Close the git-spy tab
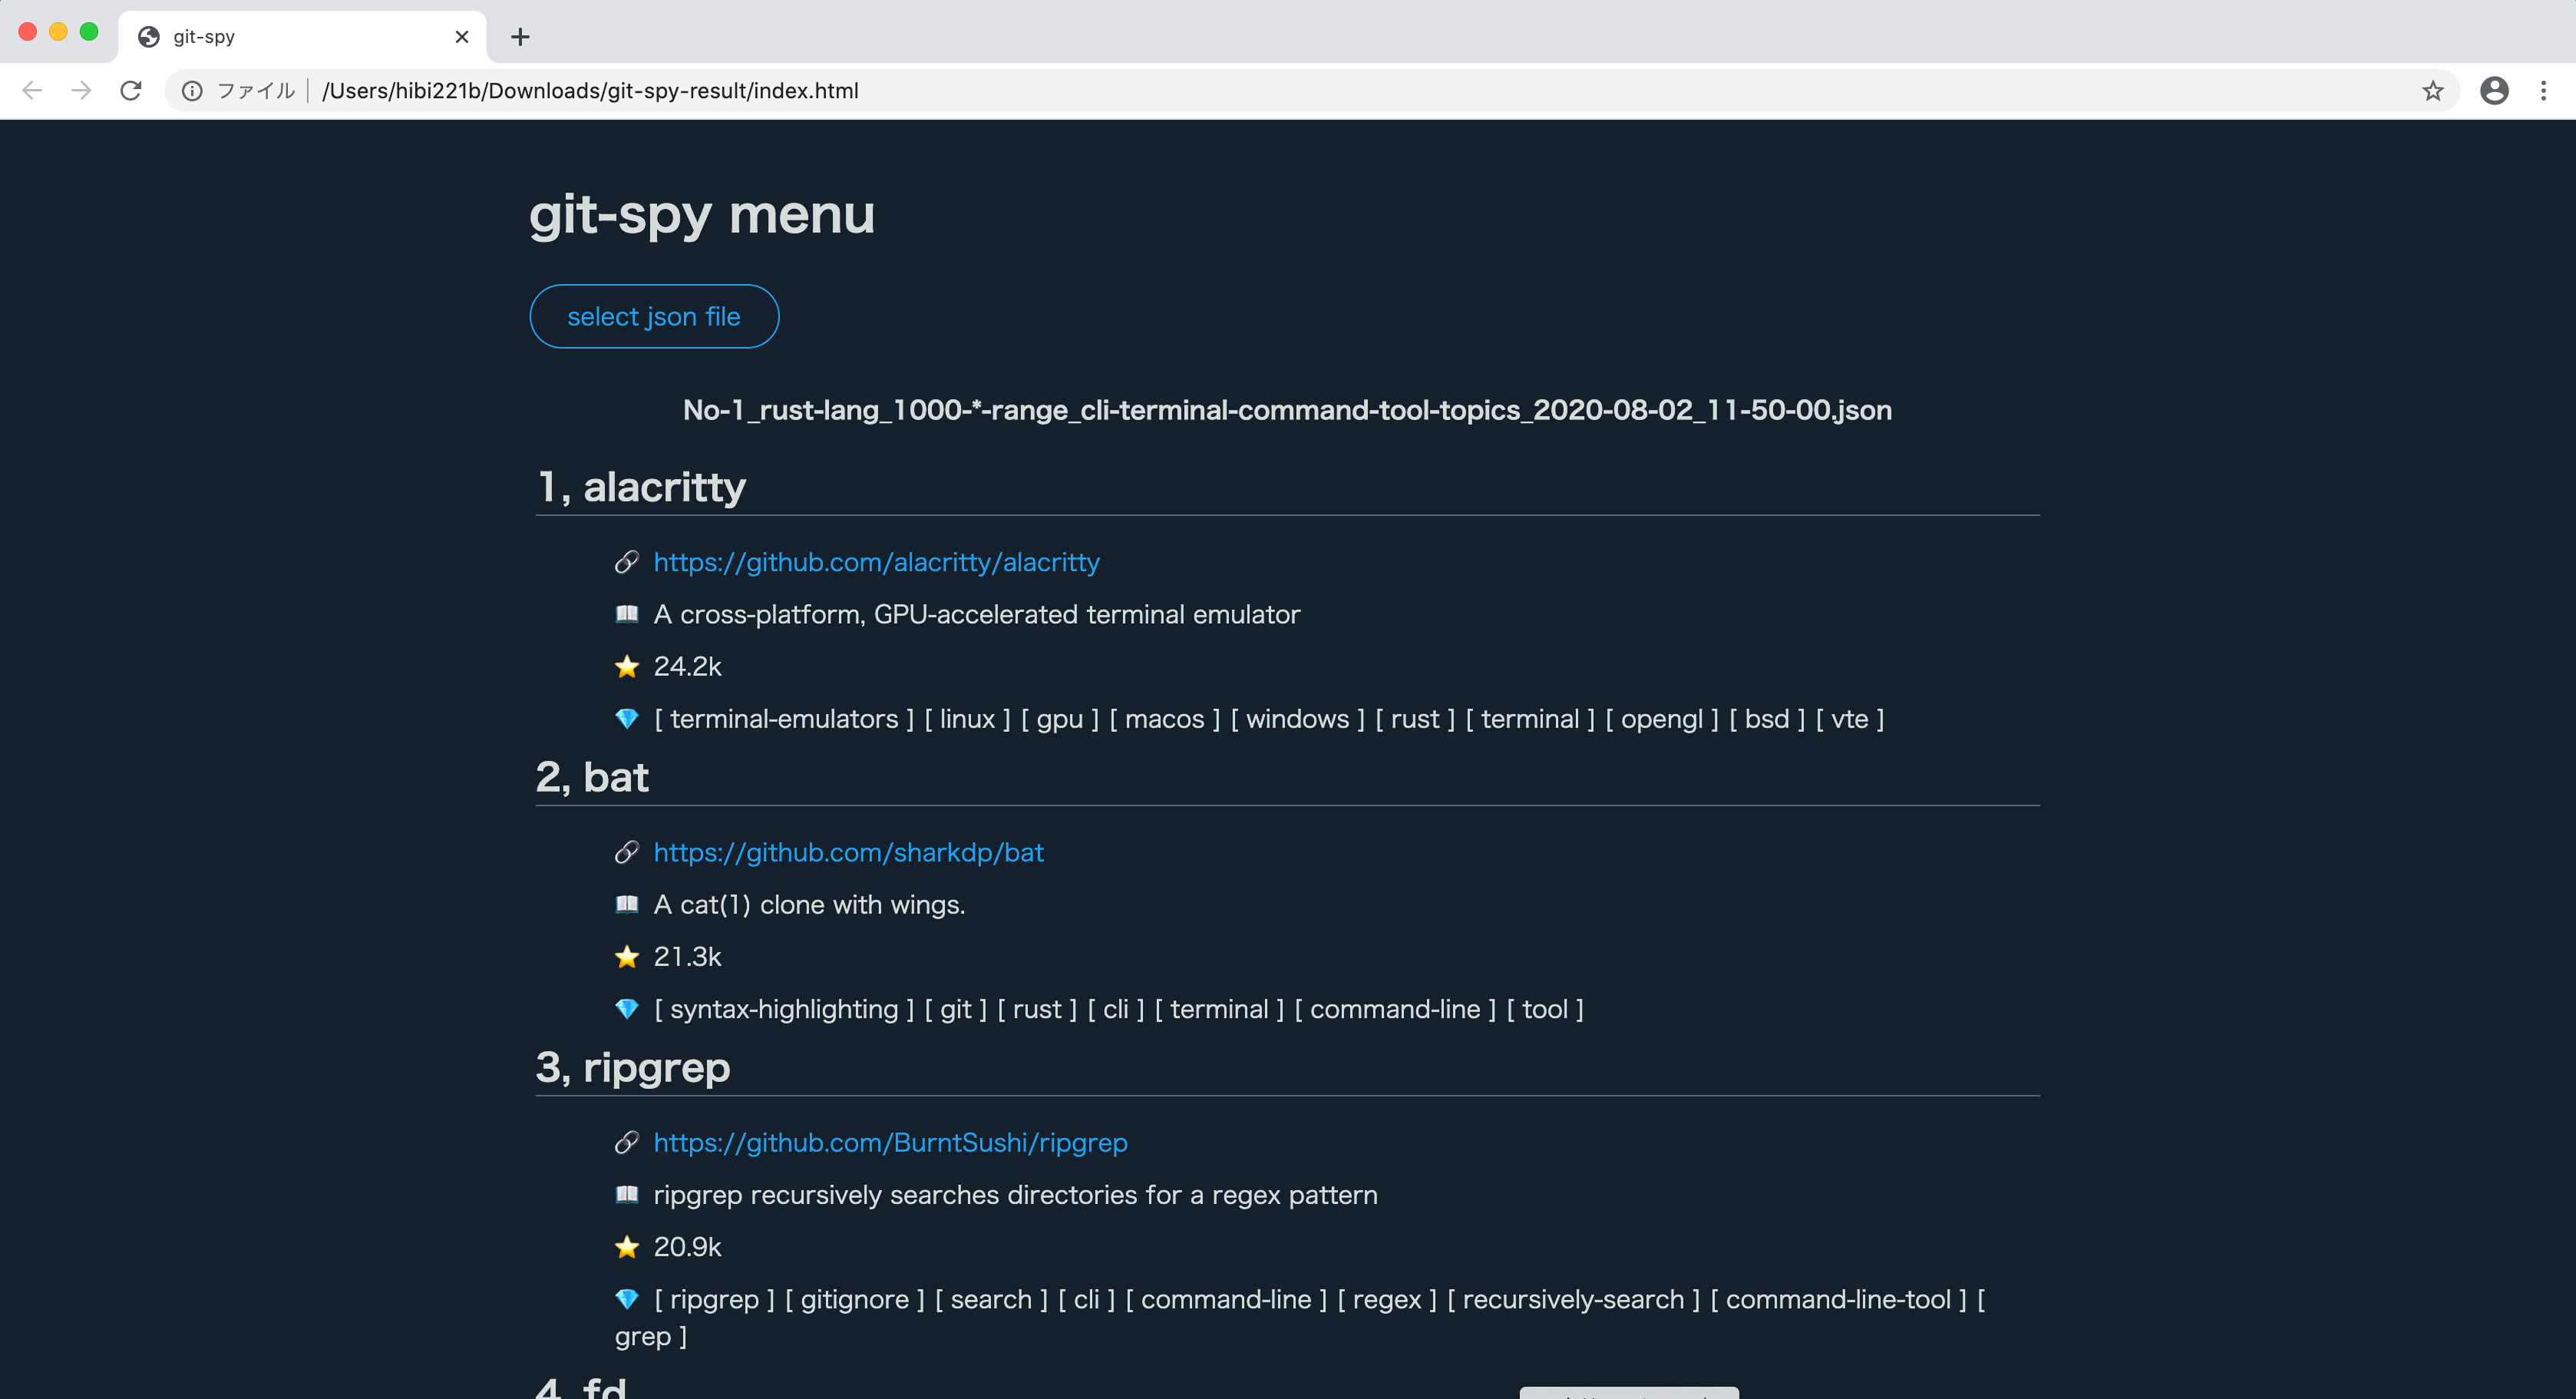The image size is (2576, 1399). tap(462, 37)
